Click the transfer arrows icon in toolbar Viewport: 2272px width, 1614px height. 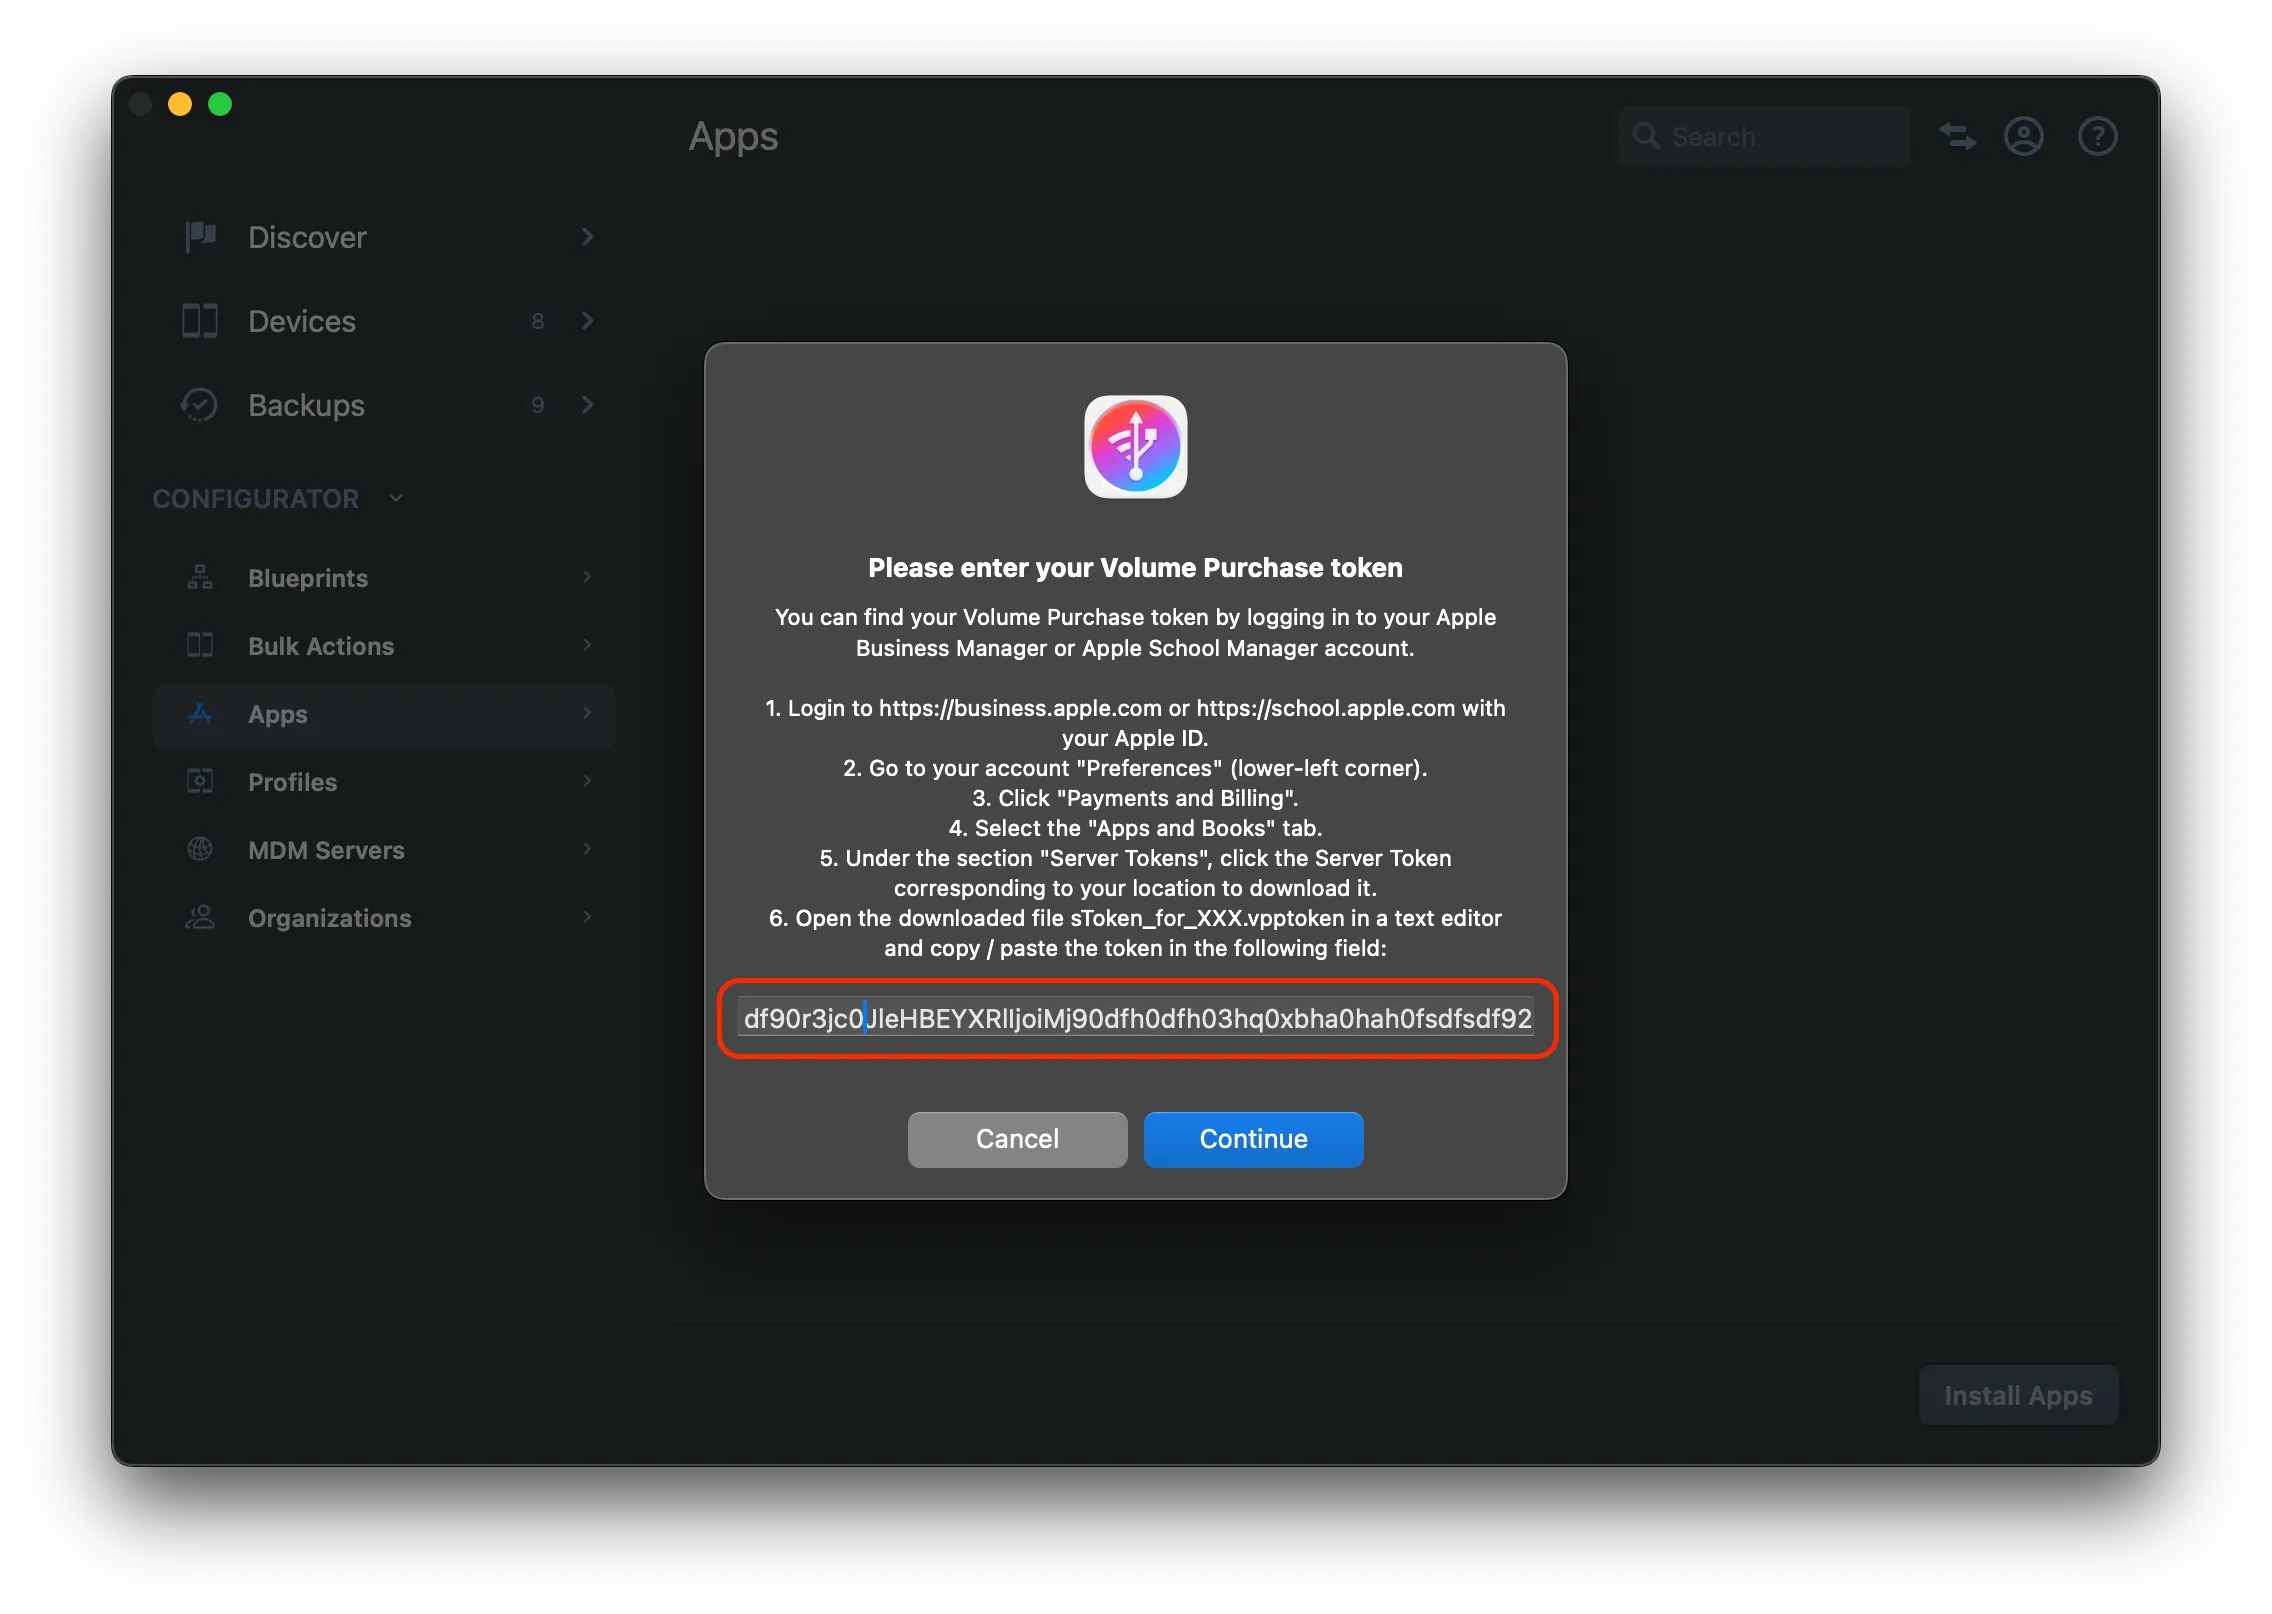pos(1957,136)
